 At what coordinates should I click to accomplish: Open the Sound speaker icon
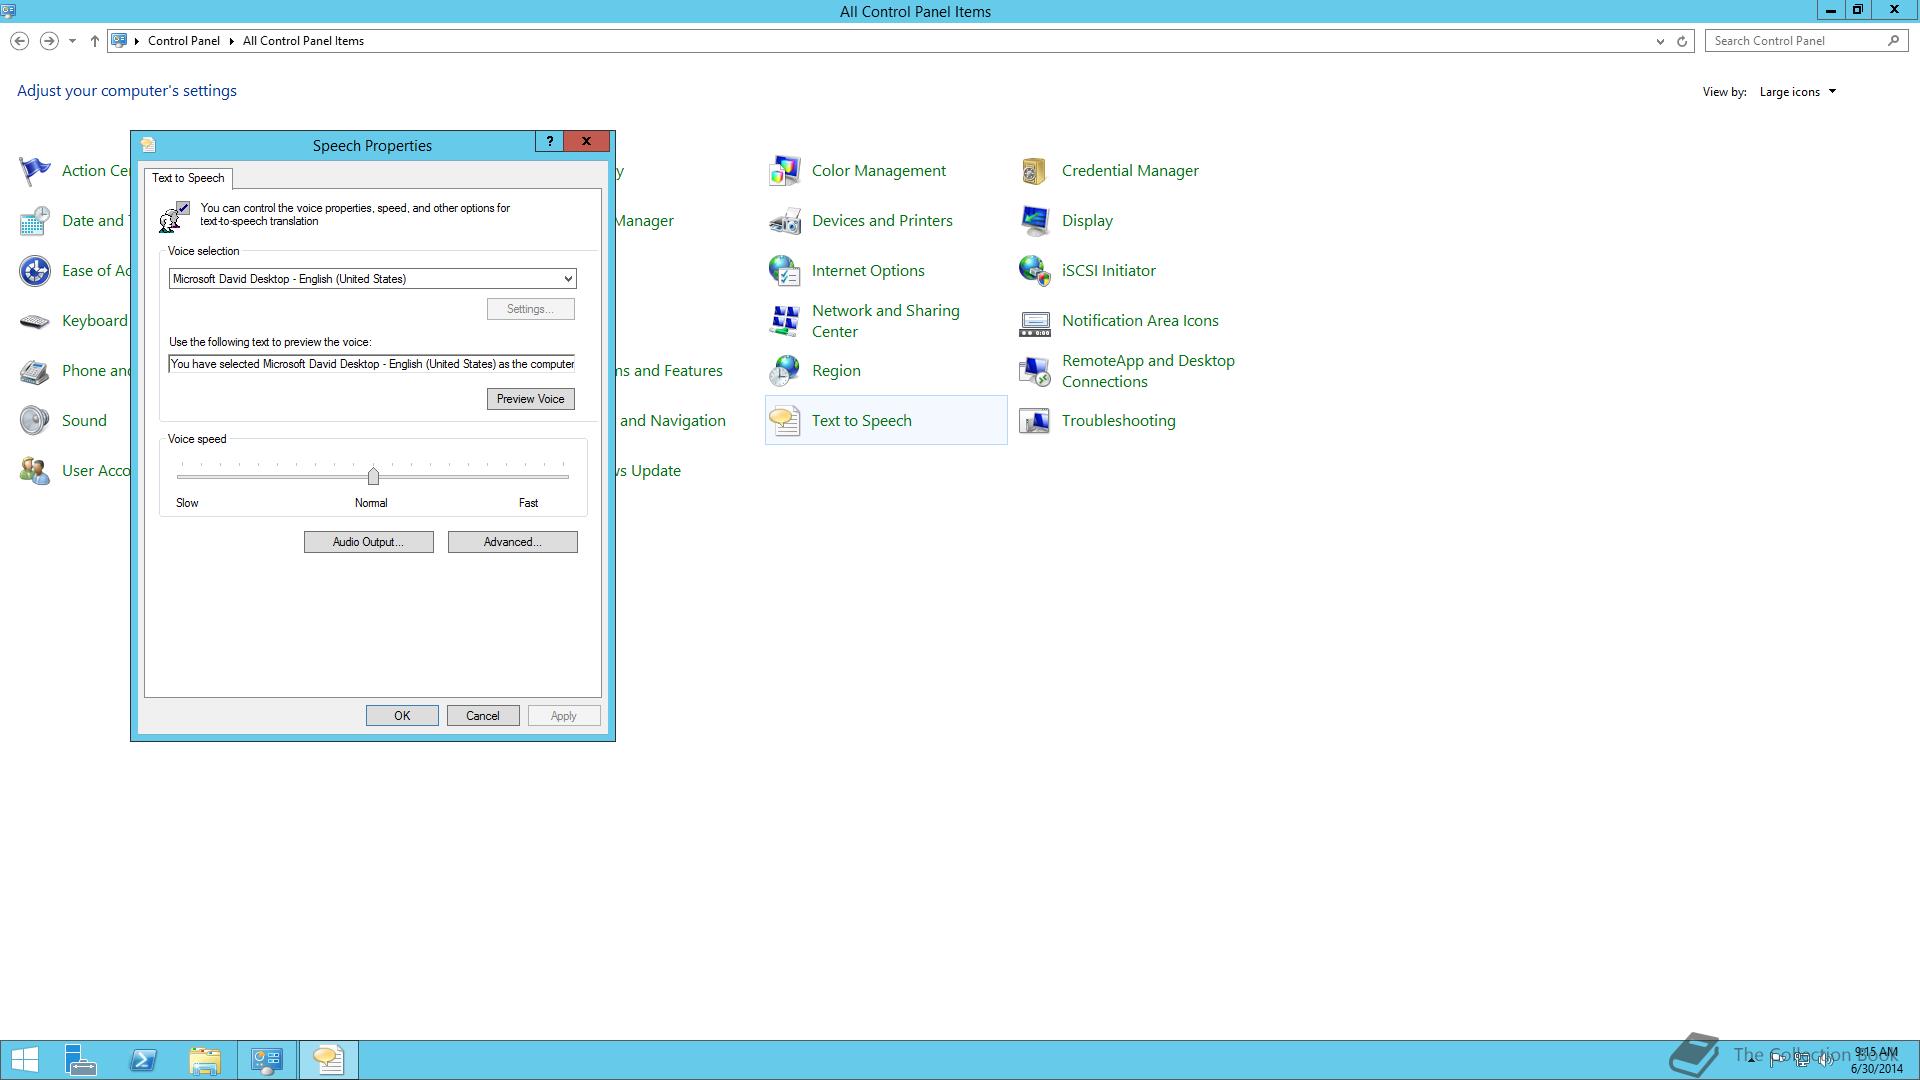(35, 421)
